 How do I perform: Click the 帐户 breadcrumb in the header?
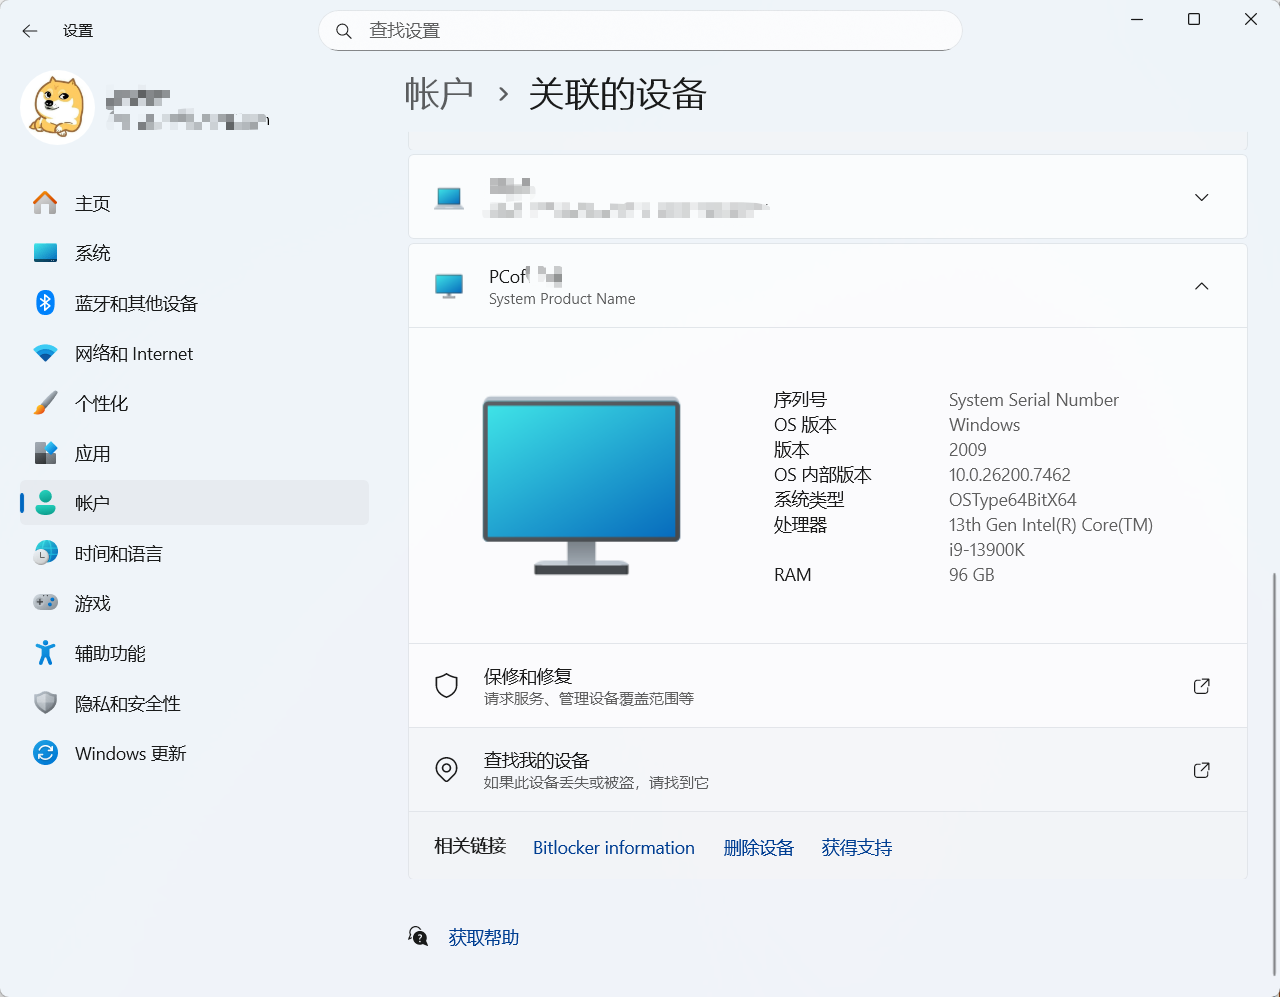tap(439, 94)
